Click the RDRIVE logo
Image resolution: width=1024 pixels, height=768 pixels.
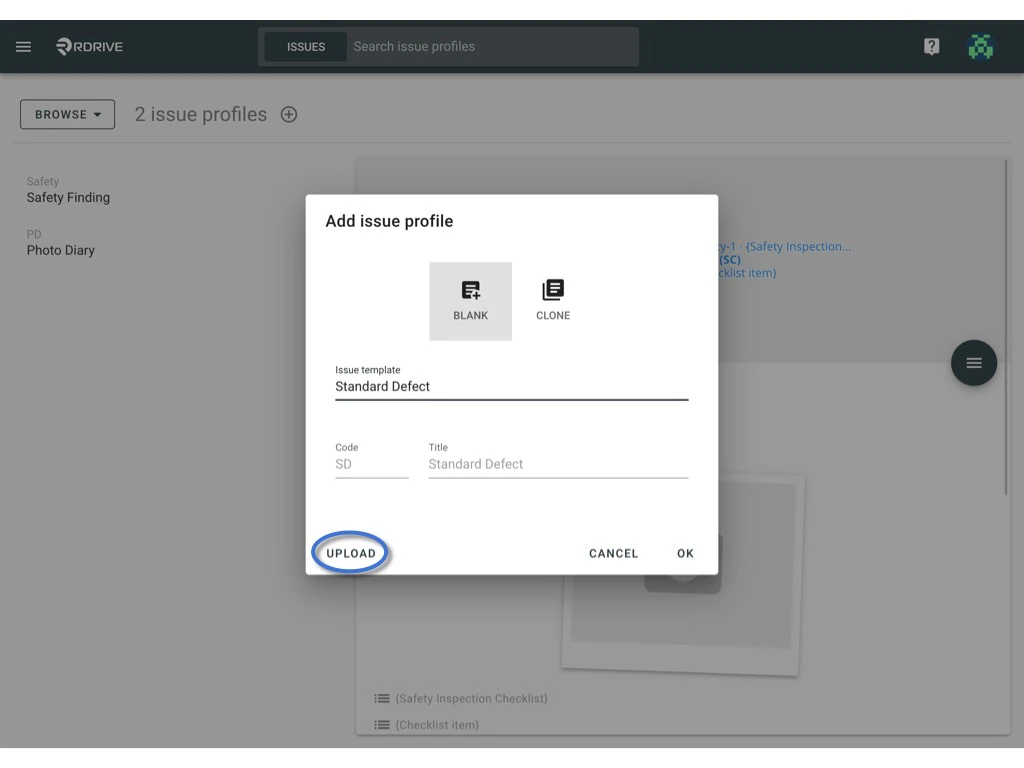(x=87, y=45)
